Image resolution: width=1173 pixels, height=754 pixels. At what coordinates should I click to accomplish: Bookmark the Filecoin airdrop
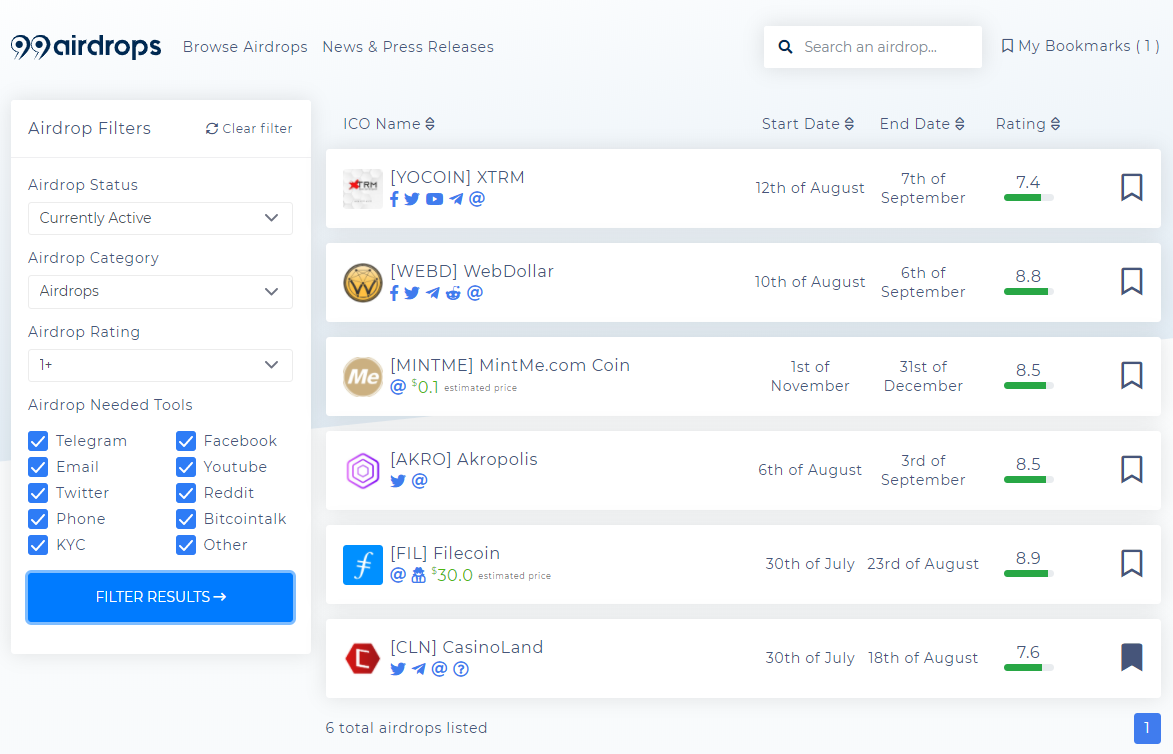click(1131, 564)
